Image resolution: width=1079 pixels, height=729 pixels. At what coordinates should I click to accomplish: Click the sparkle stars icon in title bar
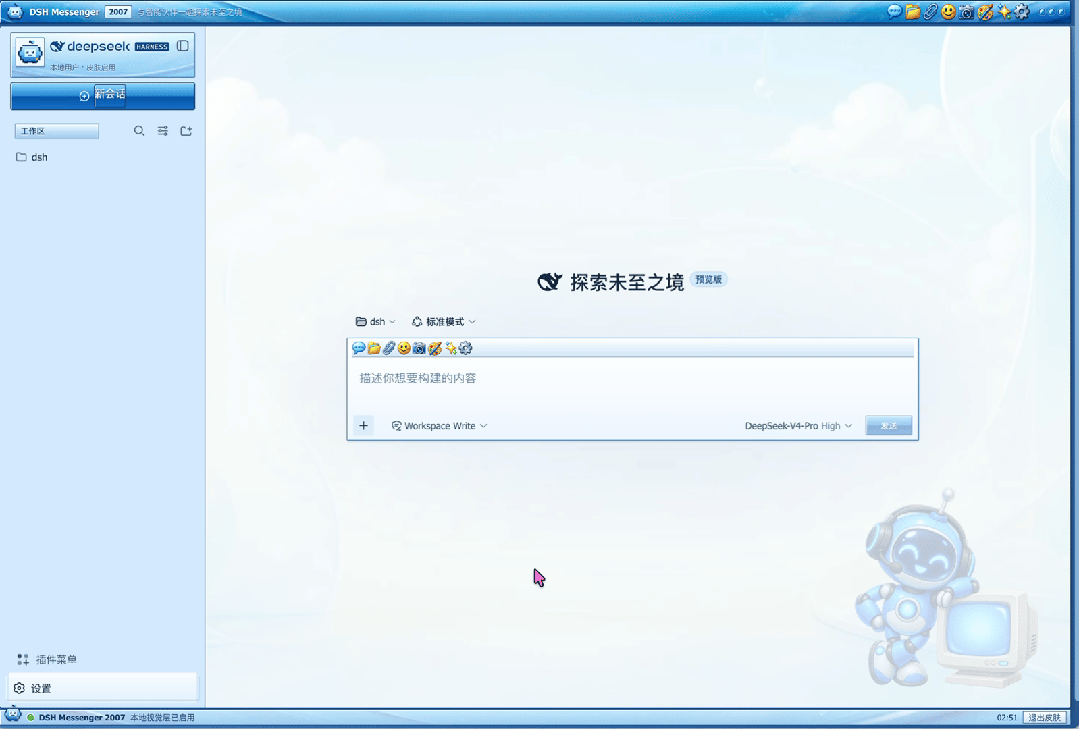pyautogui.click(x=1003, y=12)
